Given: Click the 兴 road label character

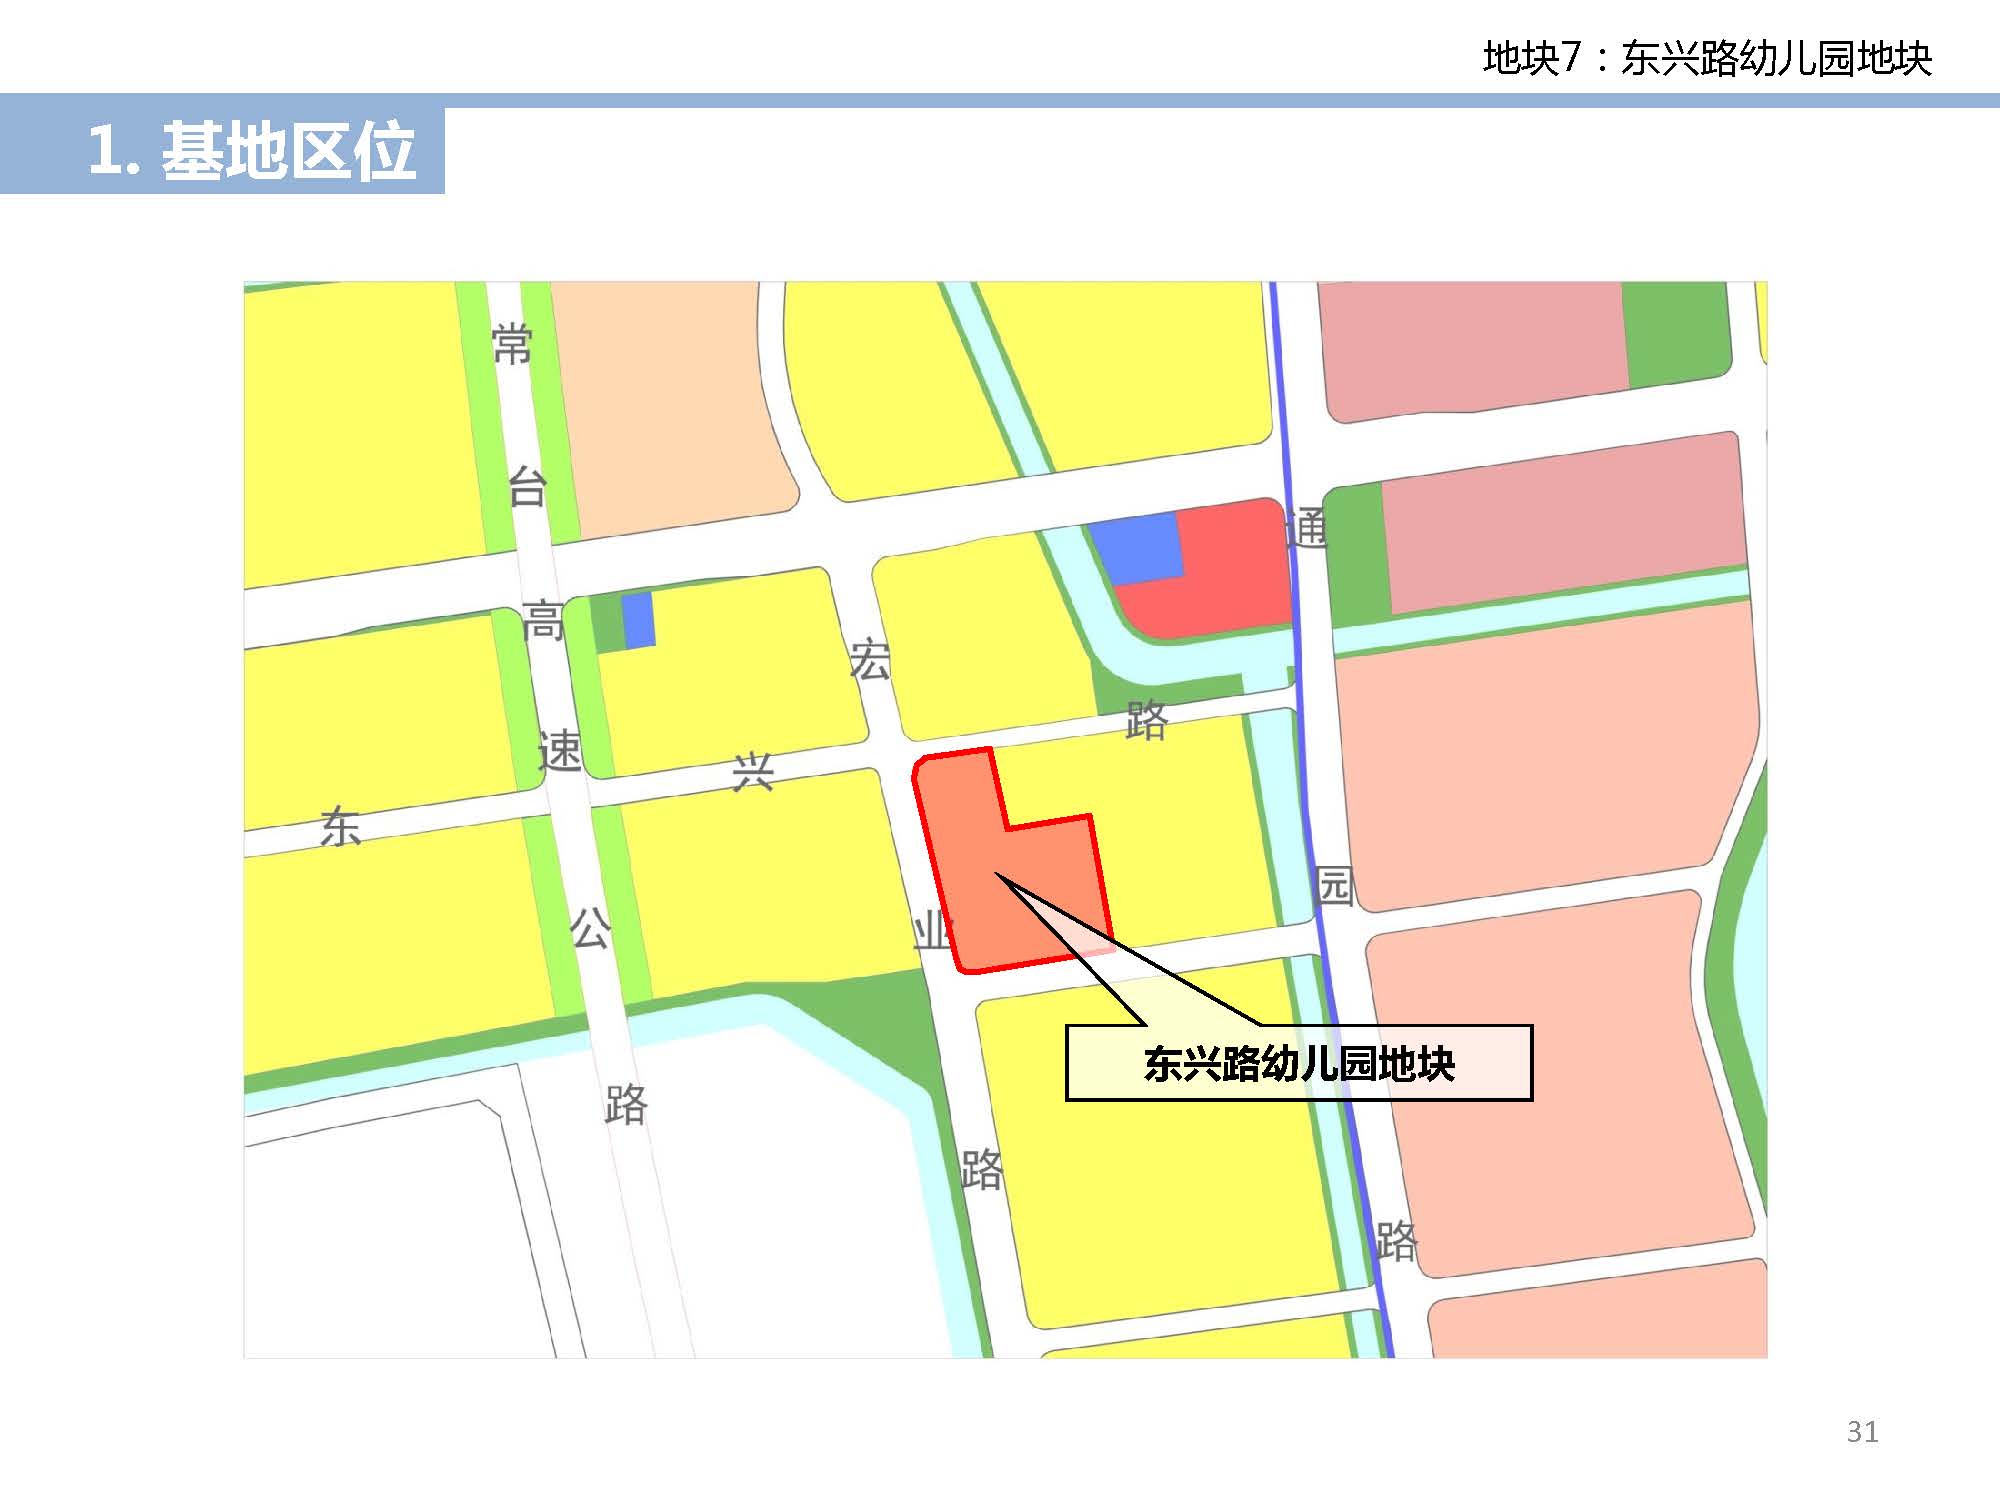Looking at the screenshot, I should [x=753, y=771].
